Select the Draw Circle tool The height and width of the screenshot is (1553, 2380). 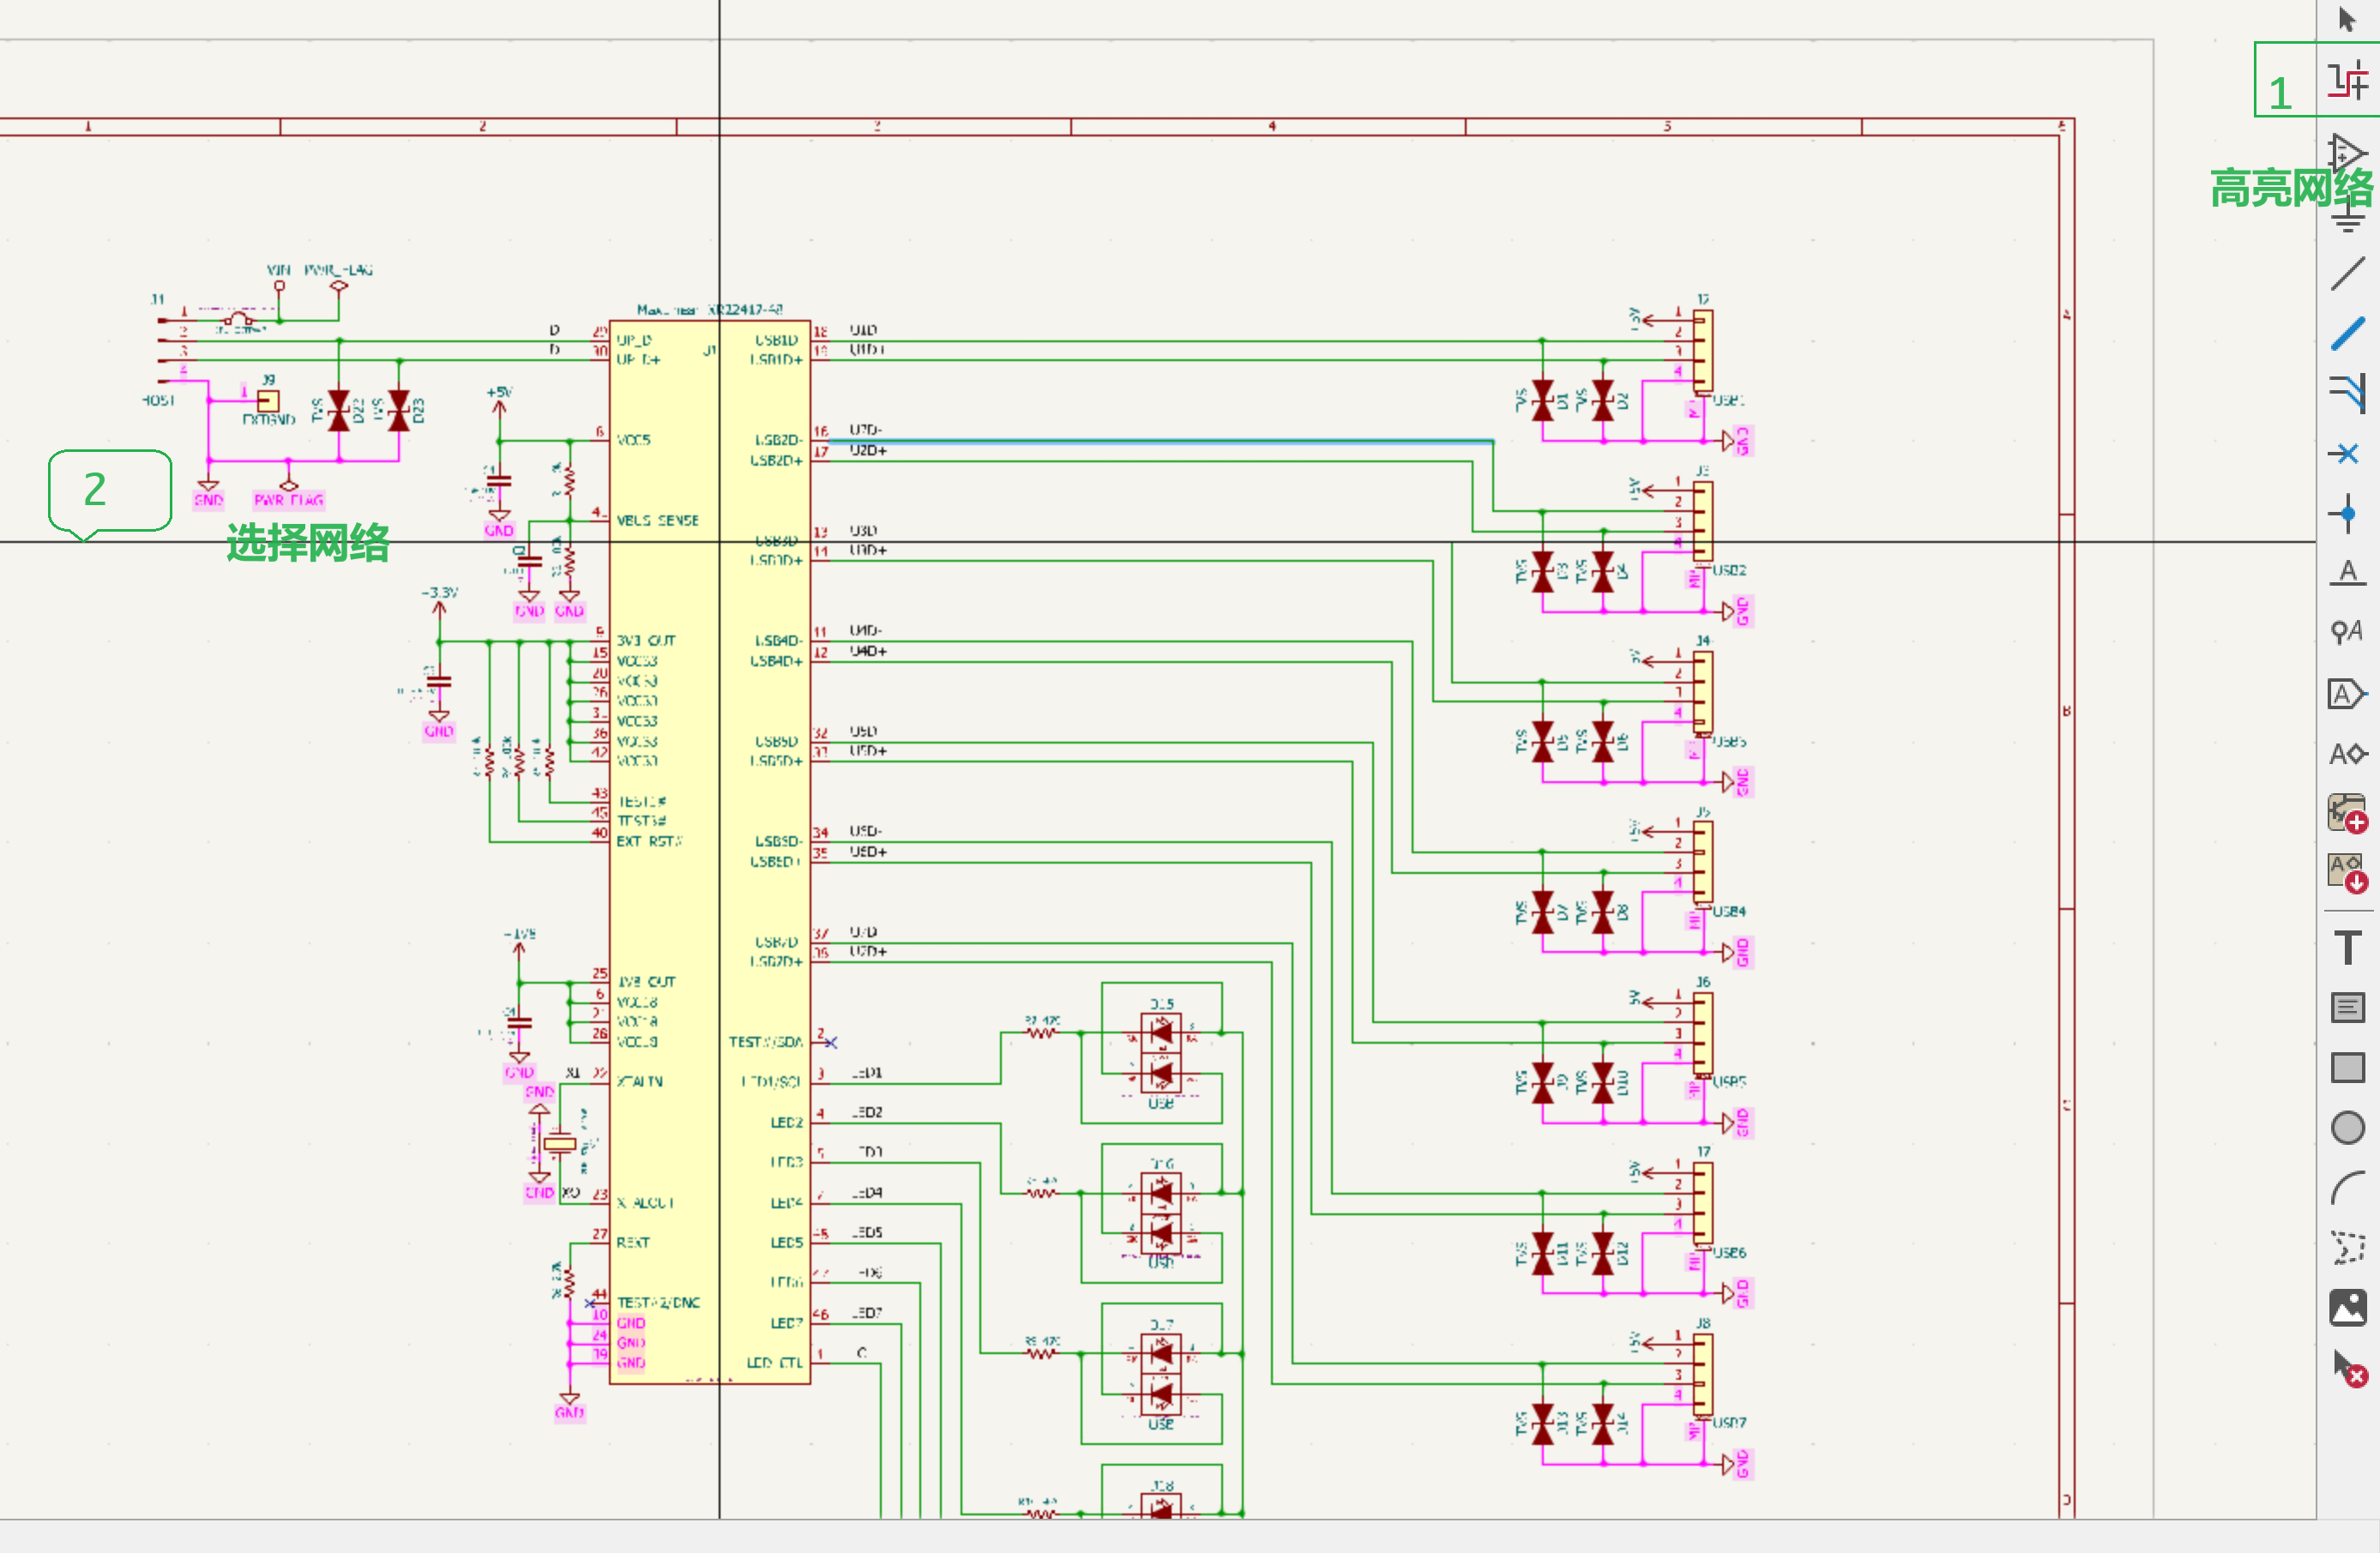click(2347, 1128)
